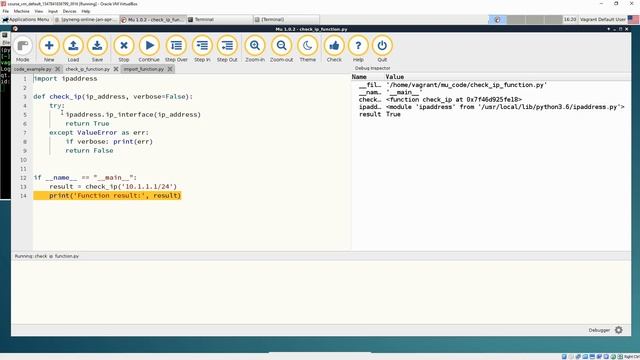Create a New file

click(x=49, y=49)
